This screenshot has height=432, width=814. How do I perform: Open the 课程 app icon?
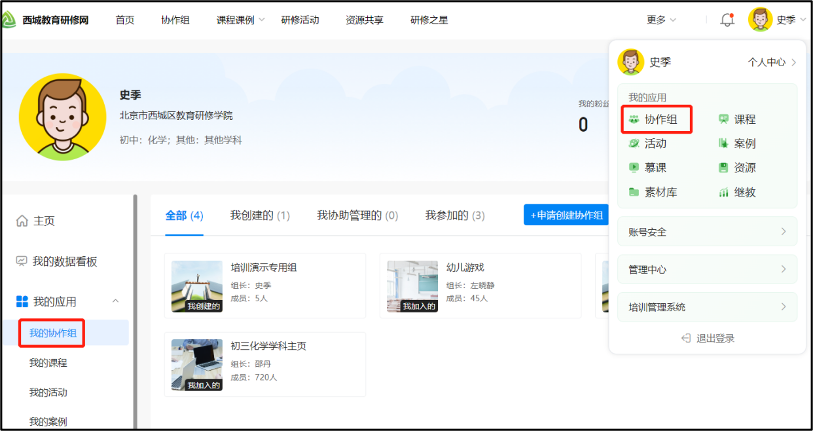[x=723, y=120]
